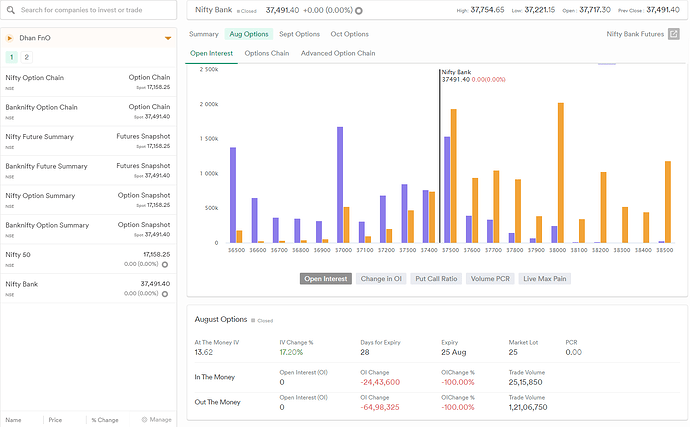Click the Prev Close value in header
The image size is (690, 427).
click(663, 10)
